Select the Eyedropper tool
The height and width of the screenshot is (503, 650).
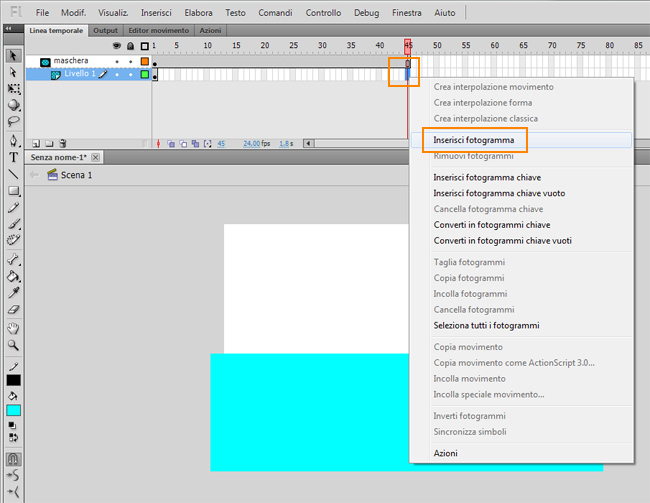[x=13, y=293]
